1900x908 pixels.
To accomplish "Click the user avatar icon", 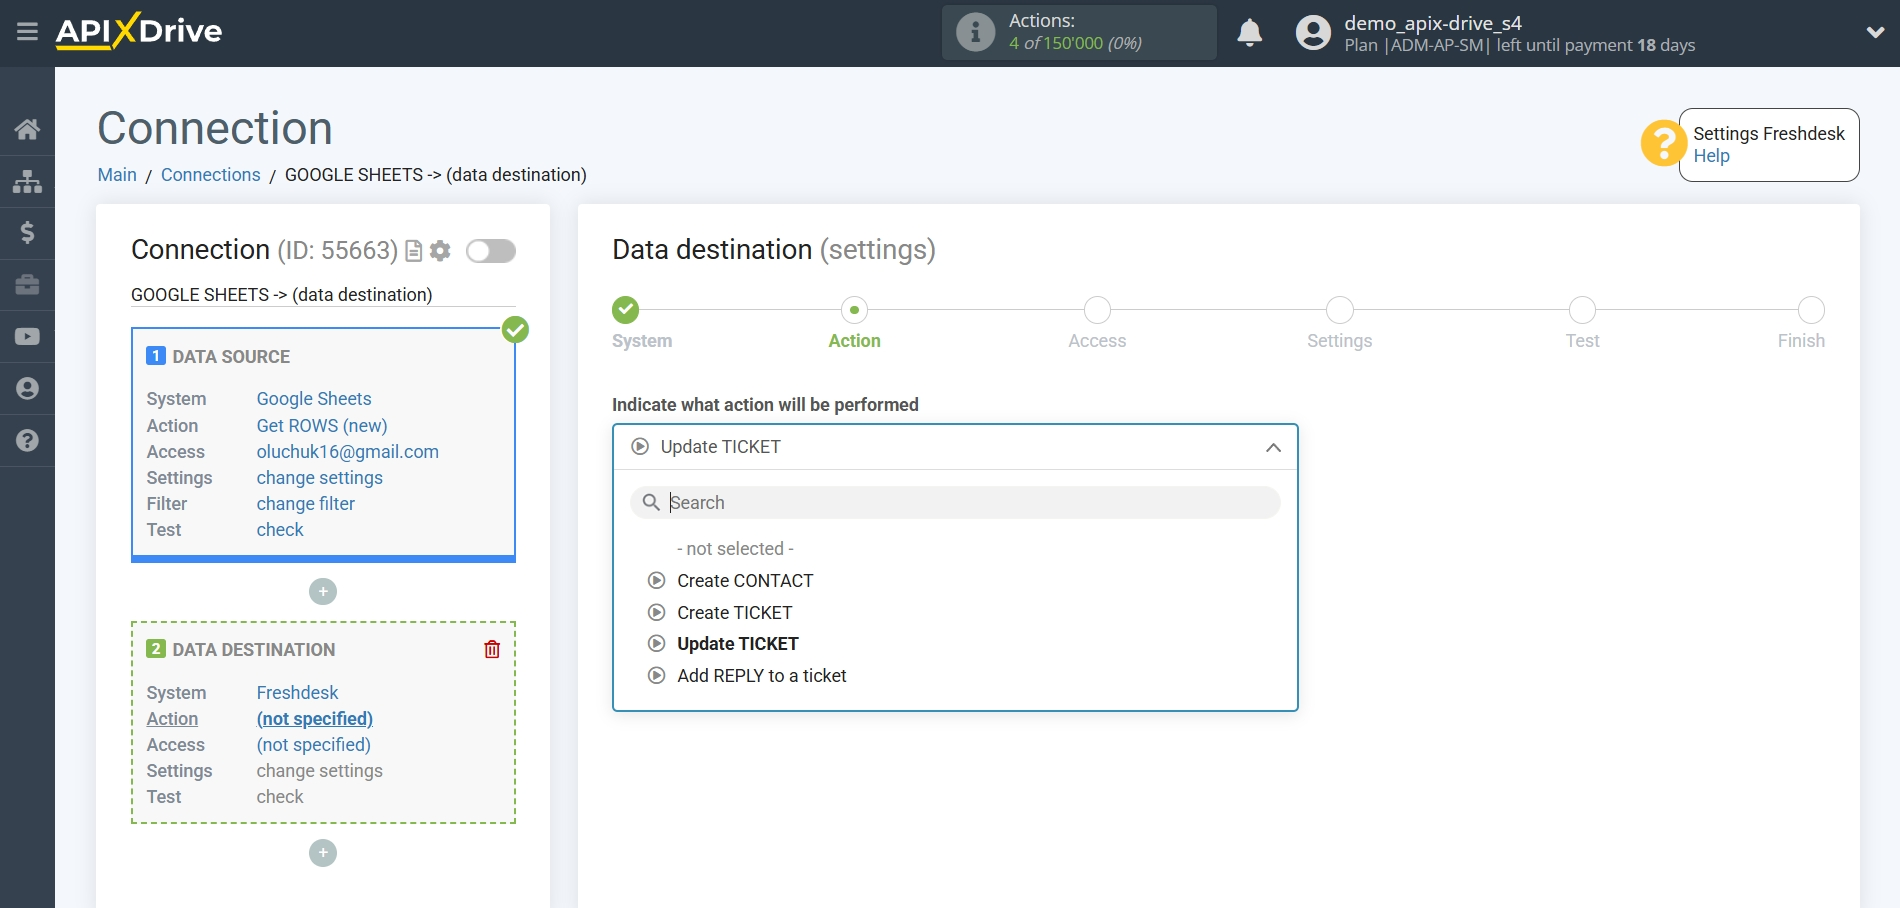I will point(1313,33).
